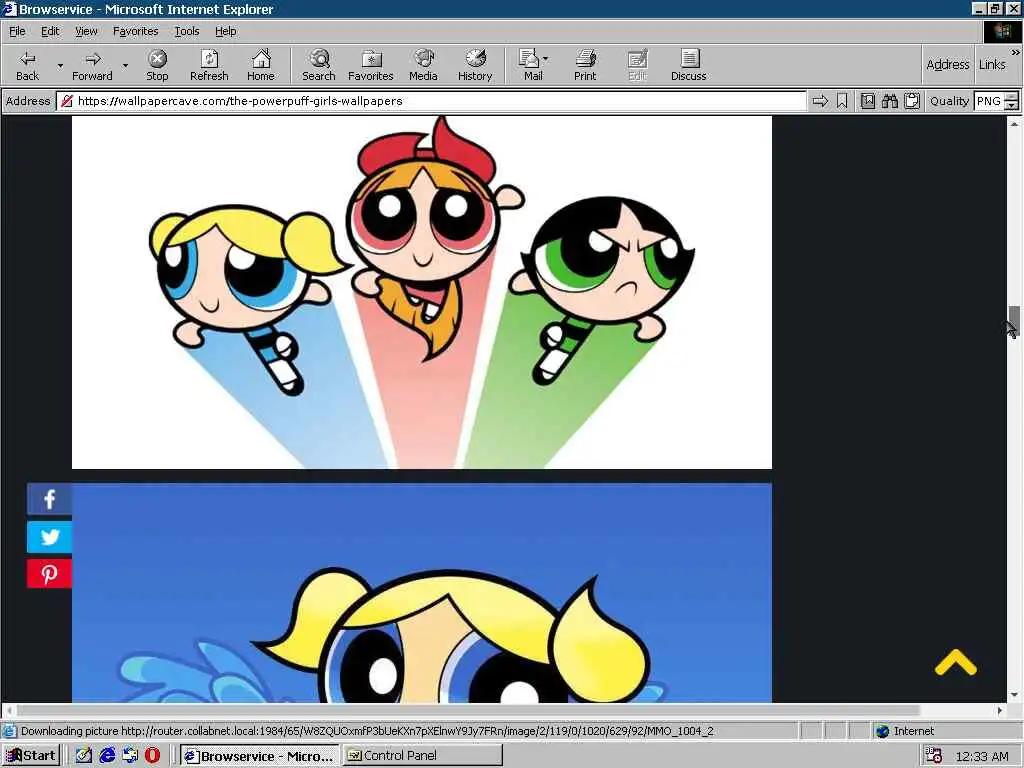The height and width of the screenshot is (768, 1024).
Task: Click the wallpapercave URL address field
Action: [x=431, y=101]
